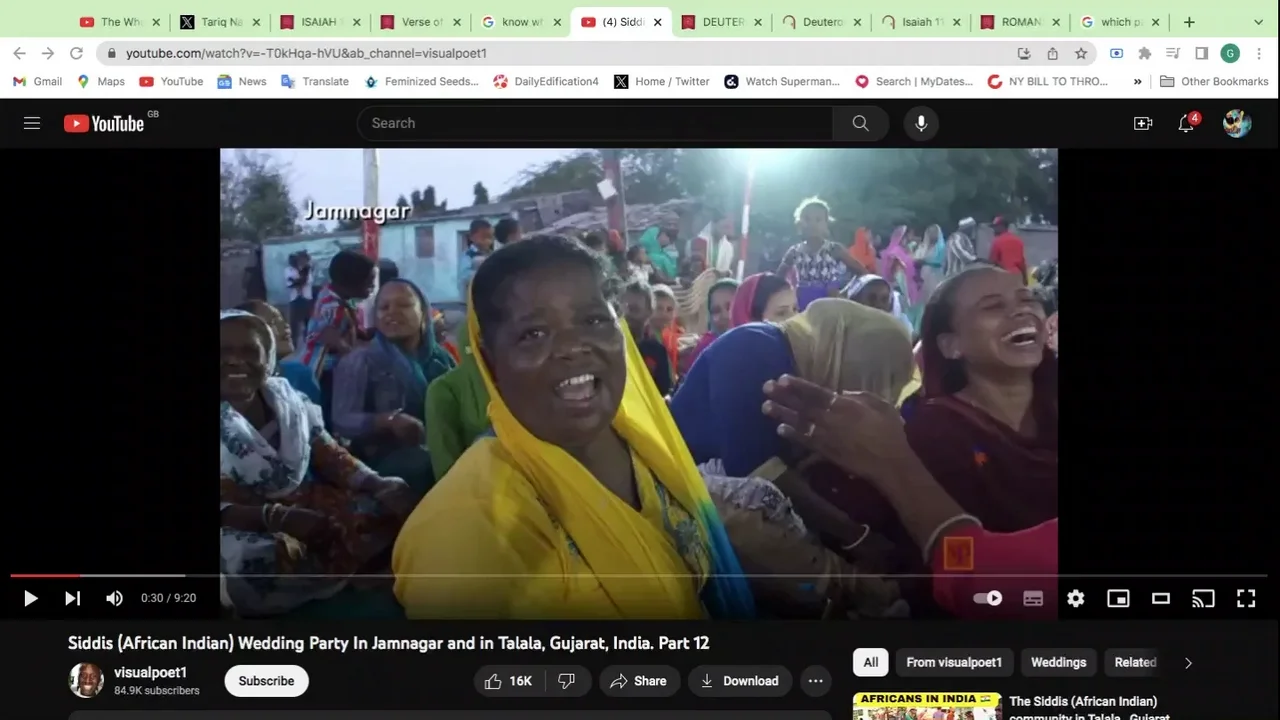The image size is (1280, 720).
Task: Play the video with the play button
Action: click(31, 598)
